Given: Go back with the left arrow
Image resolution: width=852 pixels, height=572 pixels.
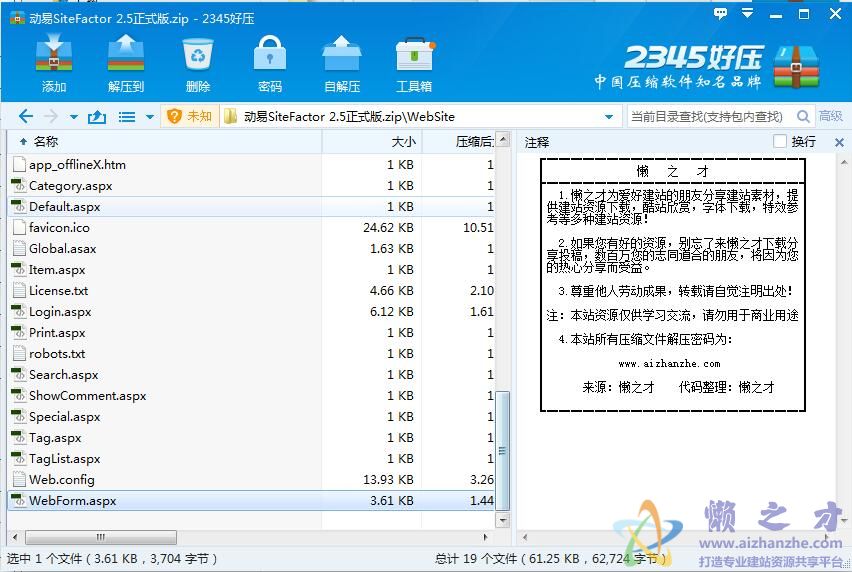Looking at the screenshot, I should [x=26, y=116].
